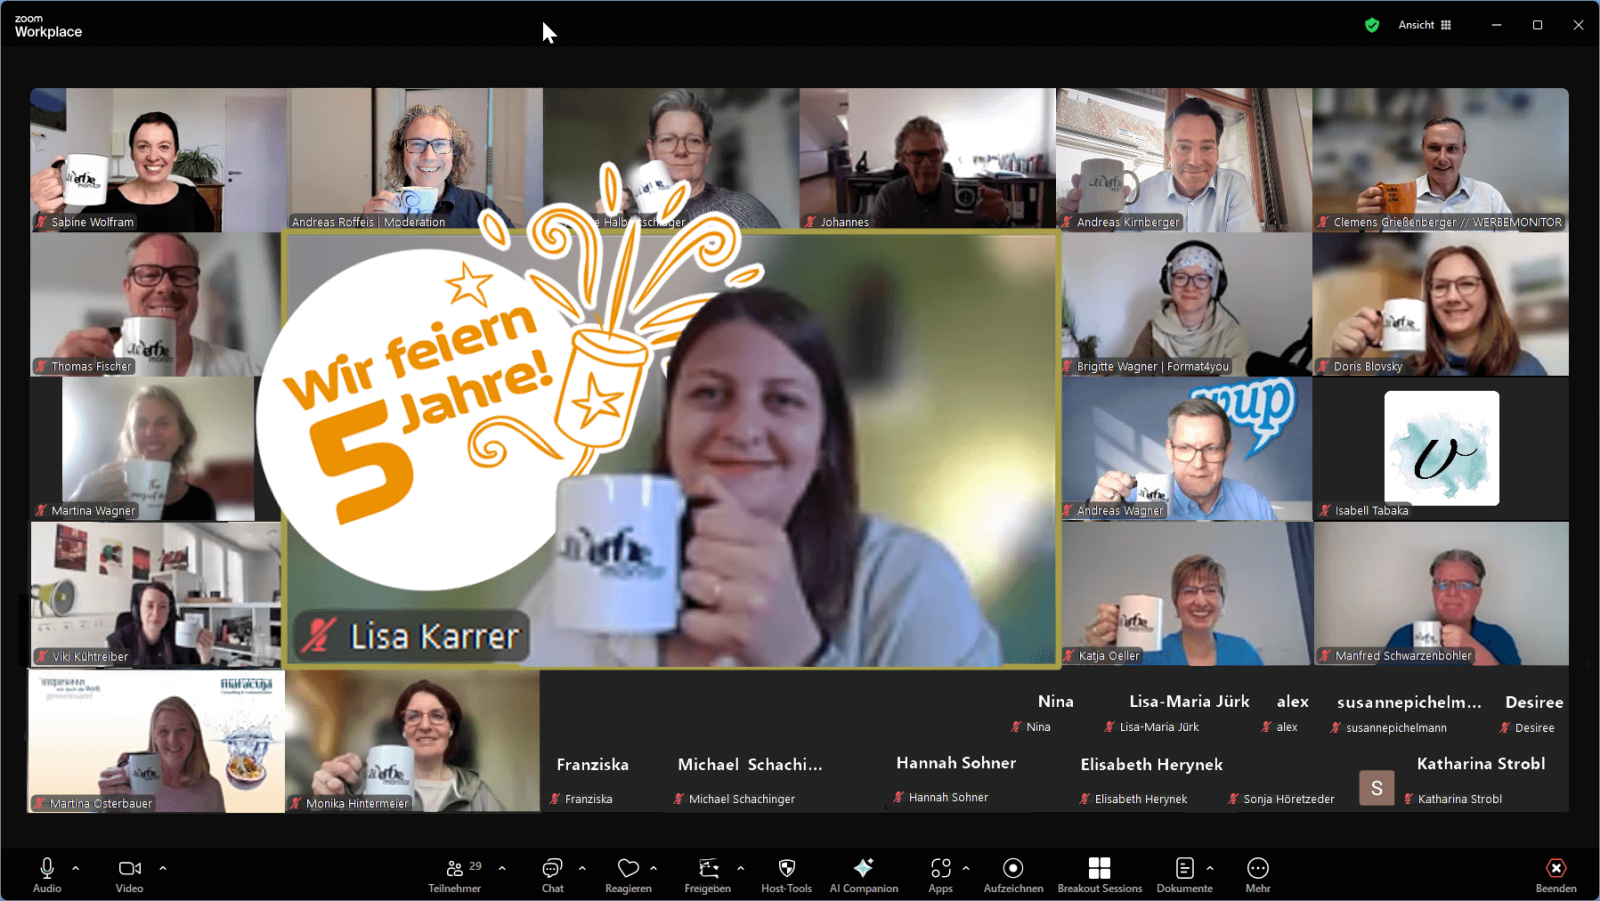Viewport: 1600px width, 901px height.
Task: Open the Apps icon
Action: tap(940, 868)
